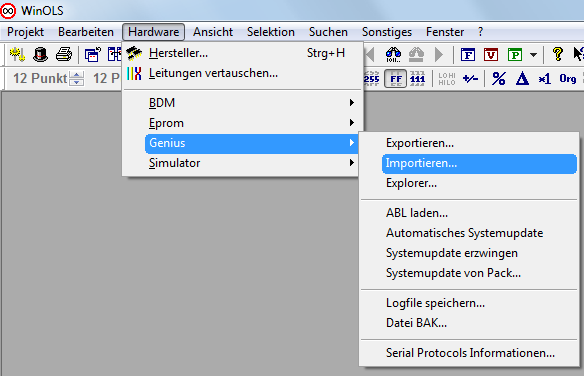Click Automatisches Systemupdate entry
Image resolution: width=584 pixels, height=376 pixels.
coord(464,233)
